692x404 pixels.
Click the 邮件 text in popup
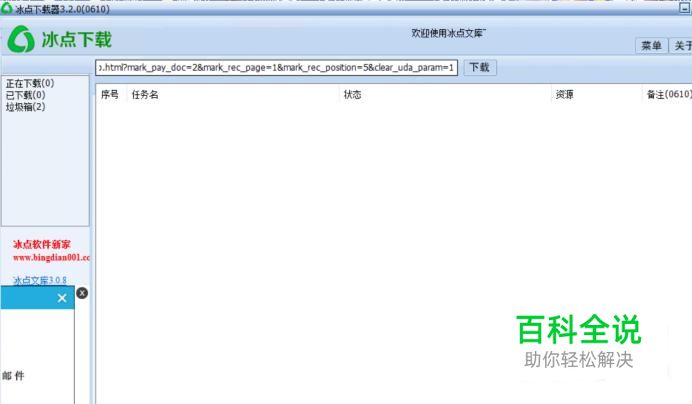pos(13,375)
